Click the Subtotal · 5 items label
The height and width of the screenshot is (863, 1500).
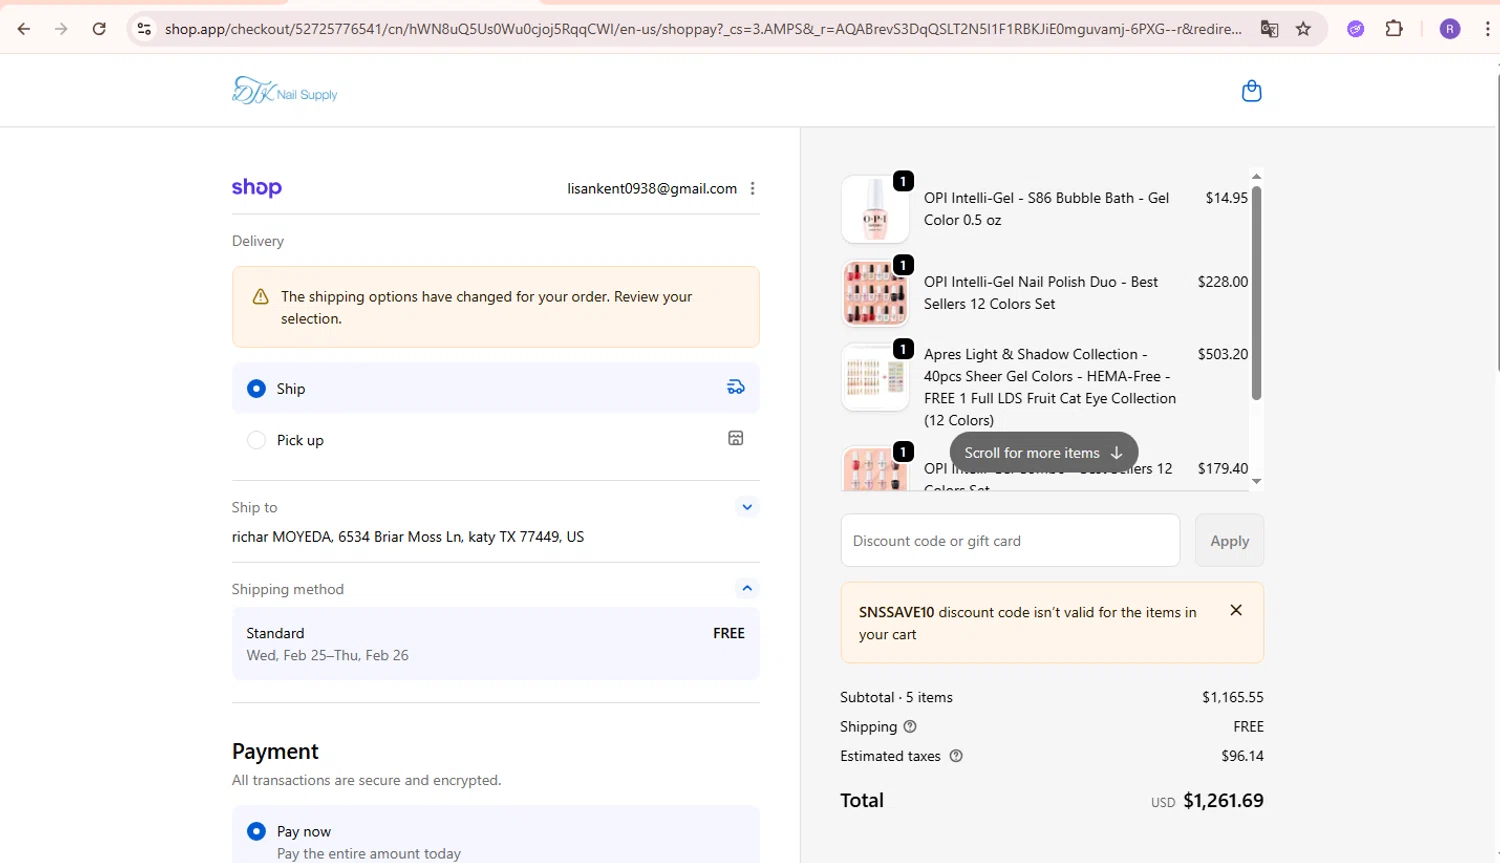click(x=897, y=697)
